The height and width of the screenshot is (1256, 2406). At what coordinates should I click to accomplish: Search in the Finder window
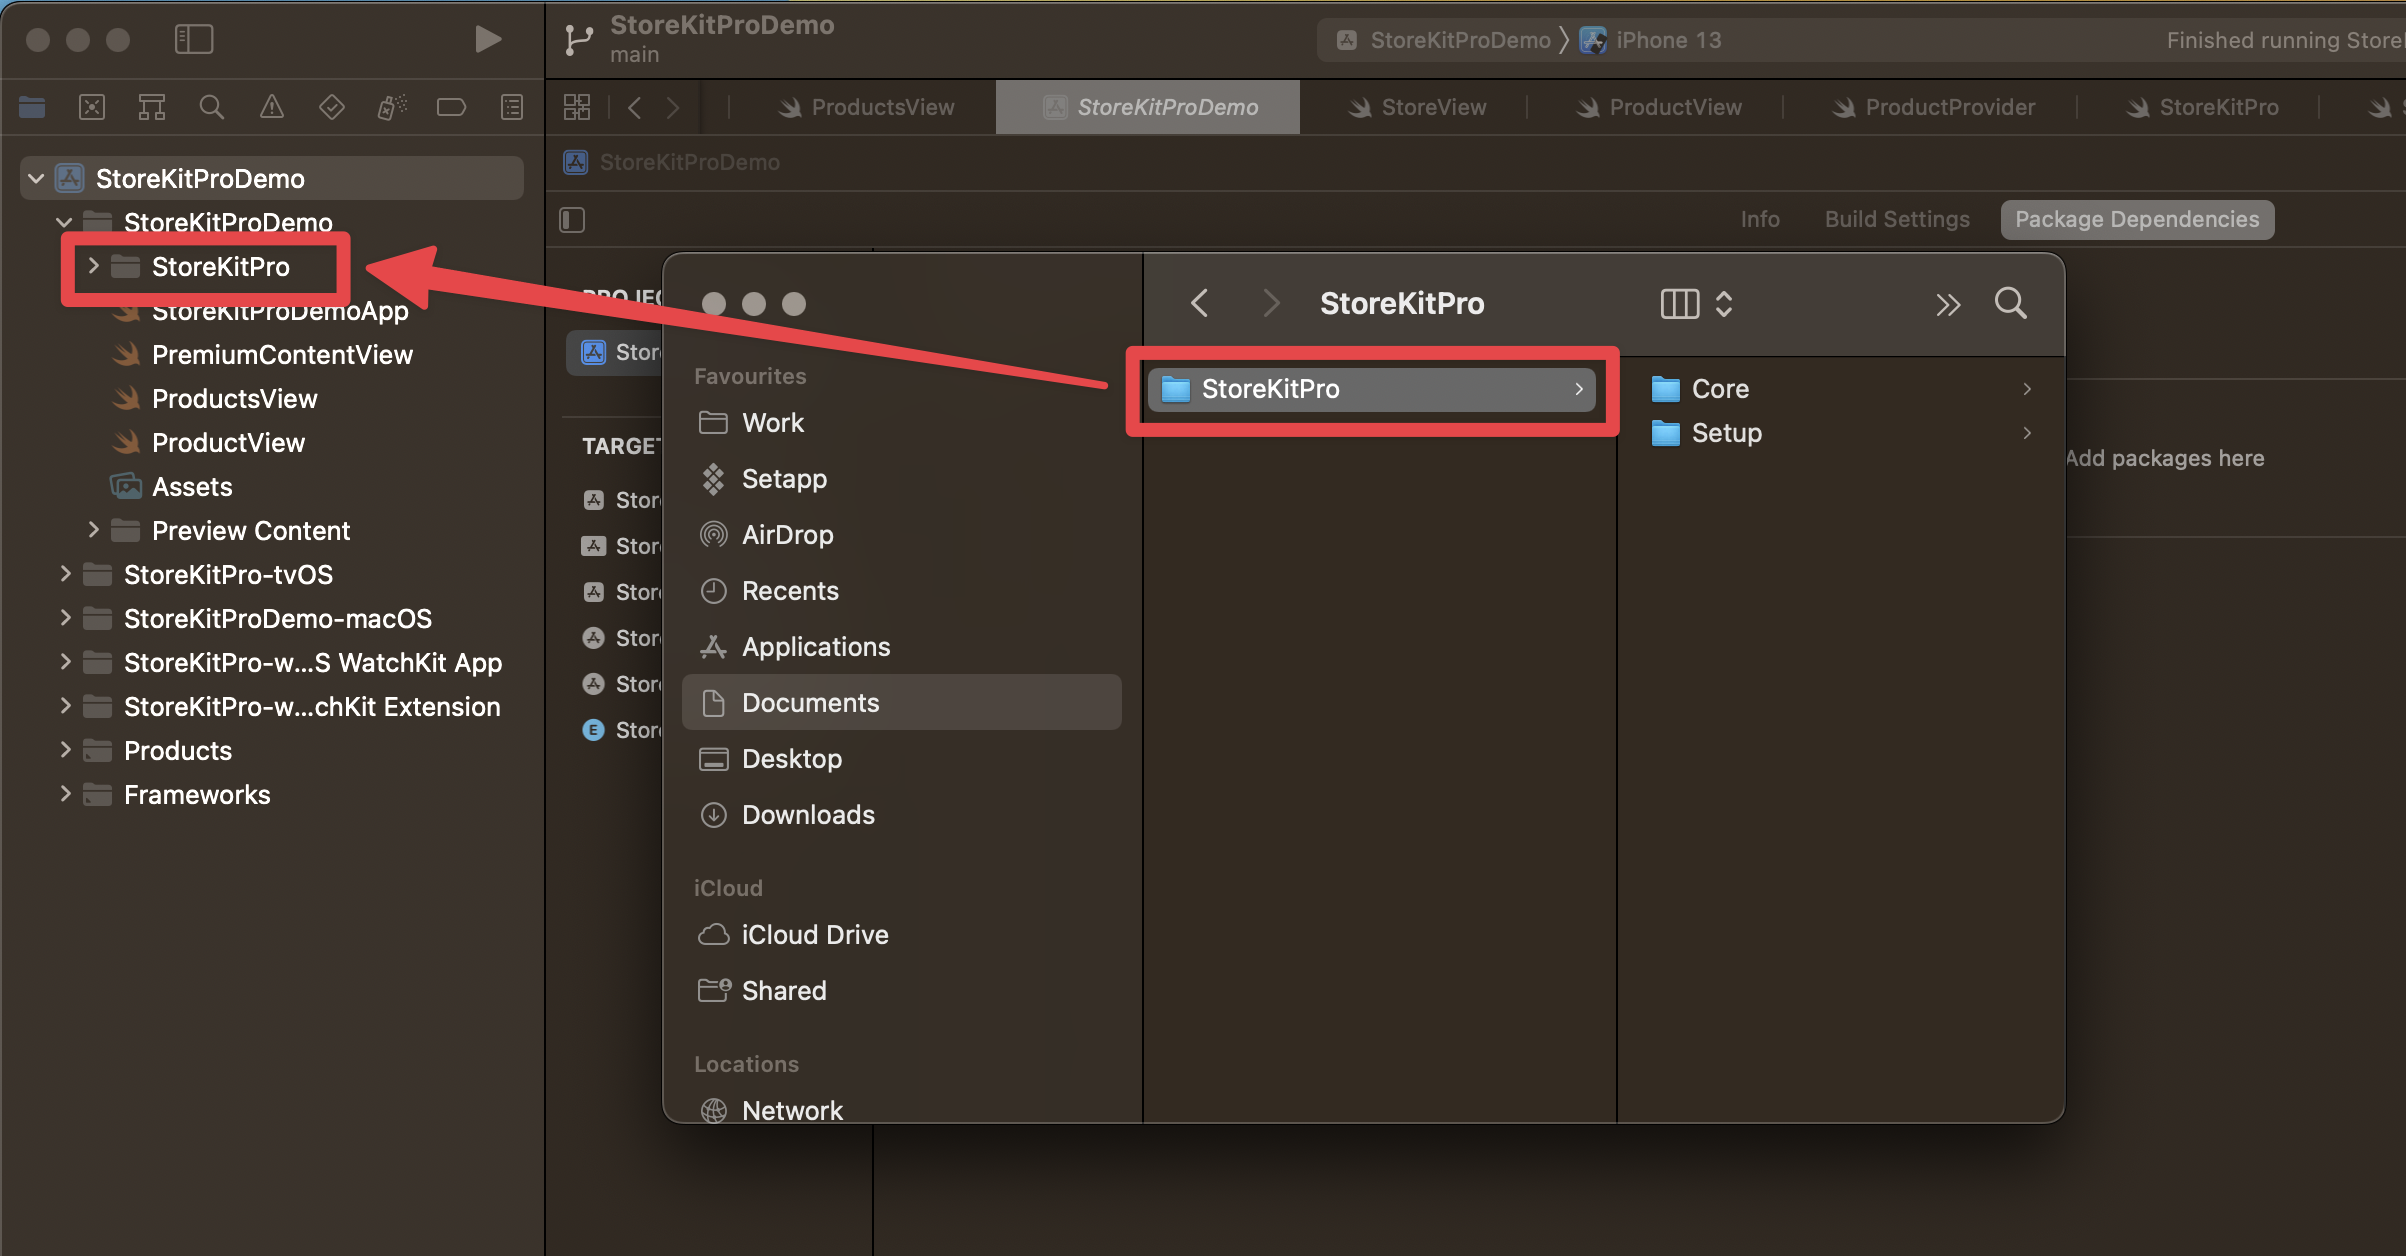2011,303
